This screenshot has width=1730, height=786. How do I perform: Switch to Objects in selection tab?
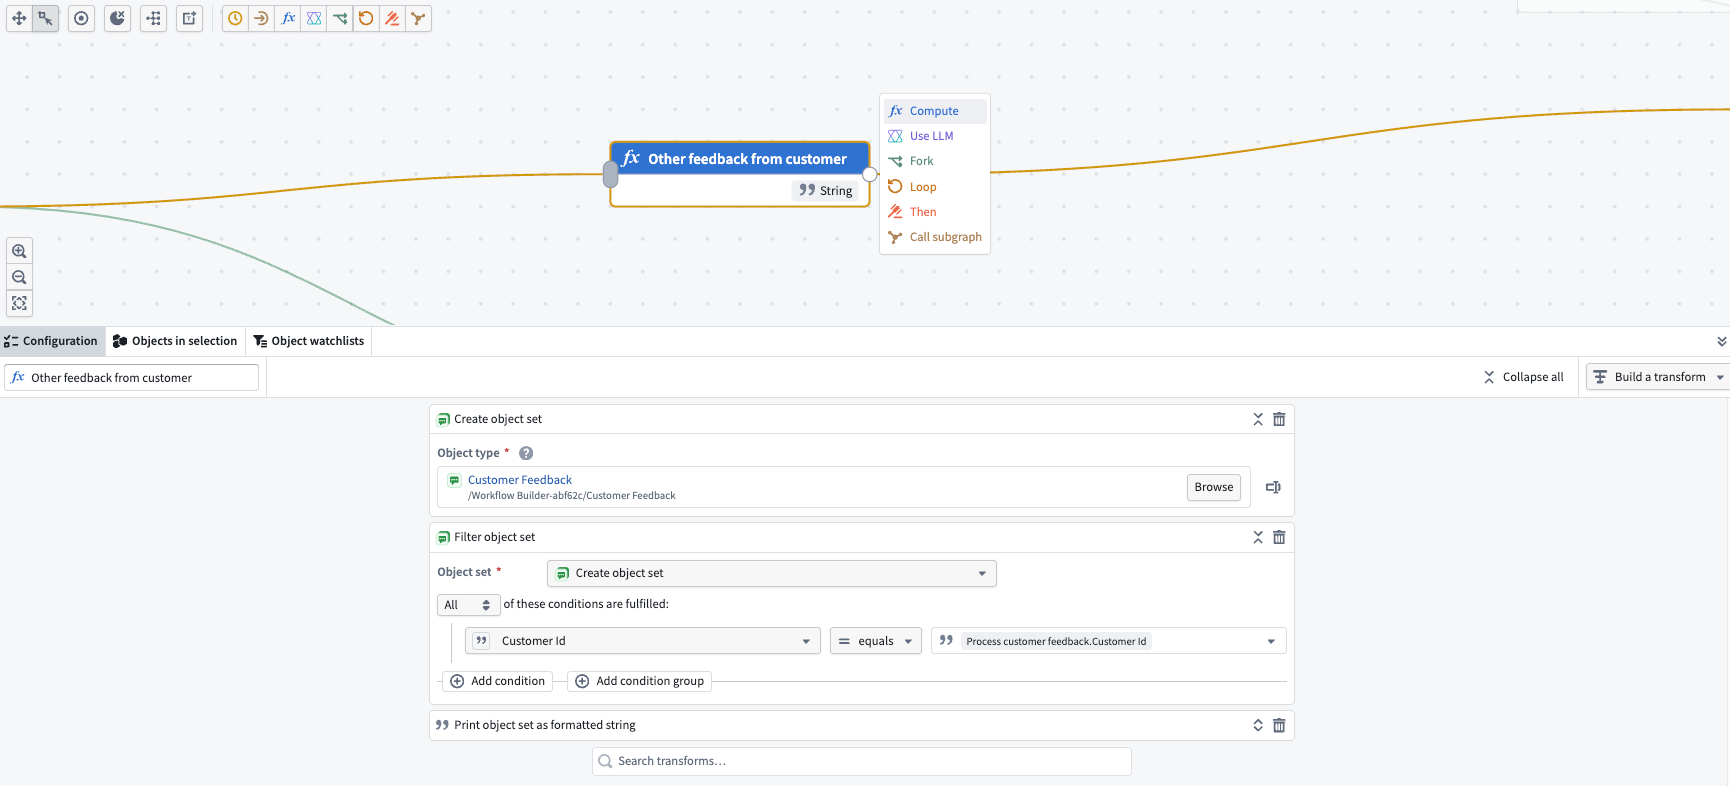[175, 341]
